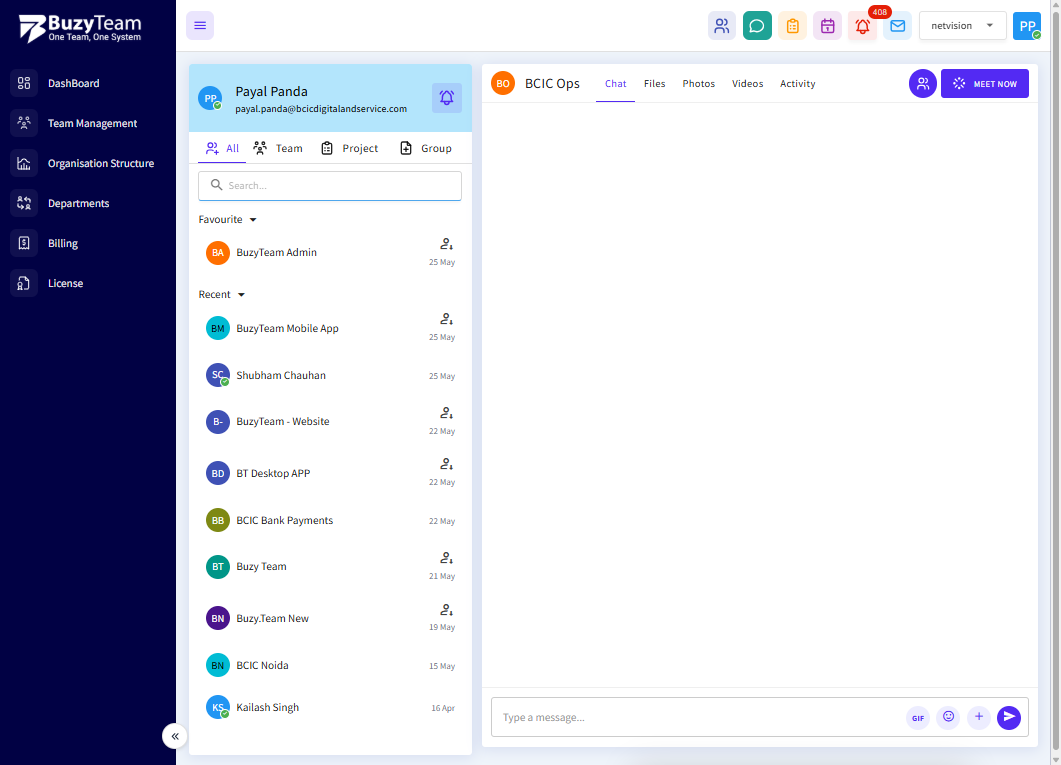Open the purple calendar icon
Image resolution: width=1061 pixels, height=765 pixels.
827,26
